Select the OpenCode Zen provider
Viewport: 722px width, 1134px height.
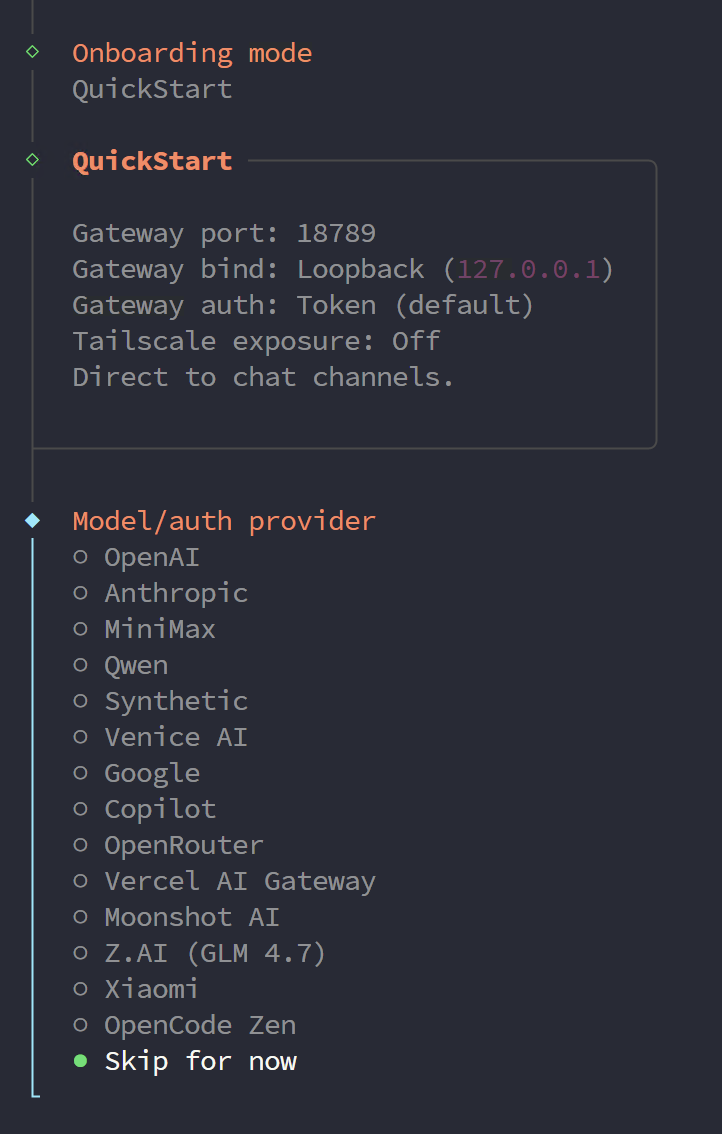(200, 1024)
